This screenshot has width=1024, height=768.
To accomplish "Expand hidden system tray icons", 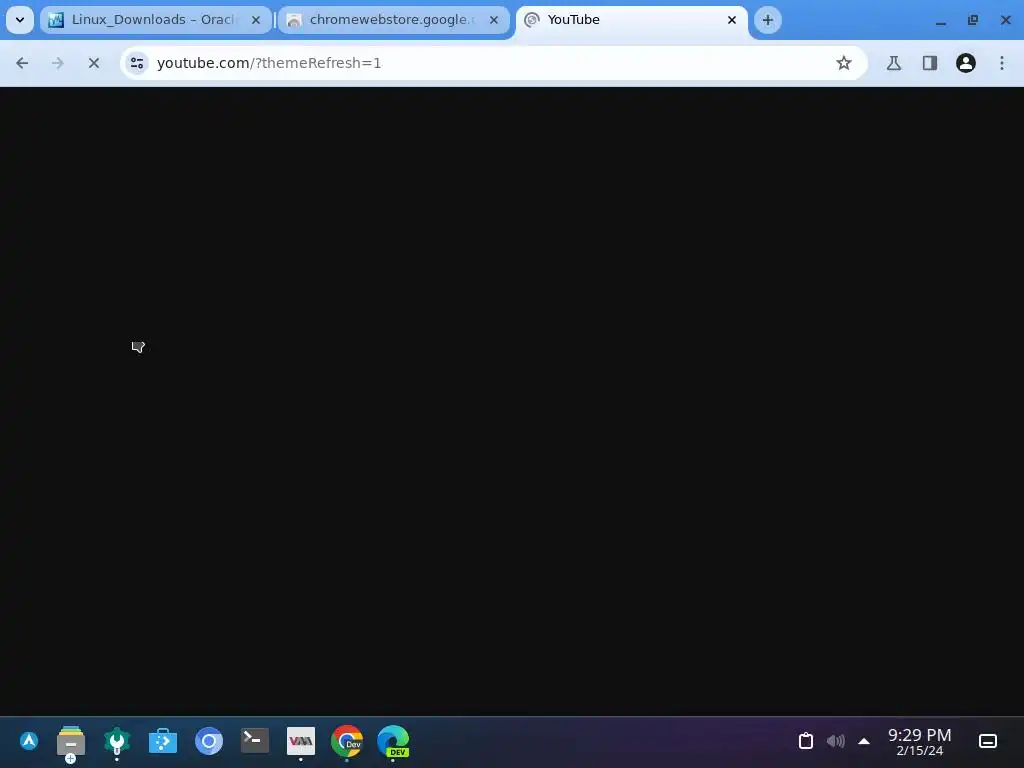I will click(864, 741).
